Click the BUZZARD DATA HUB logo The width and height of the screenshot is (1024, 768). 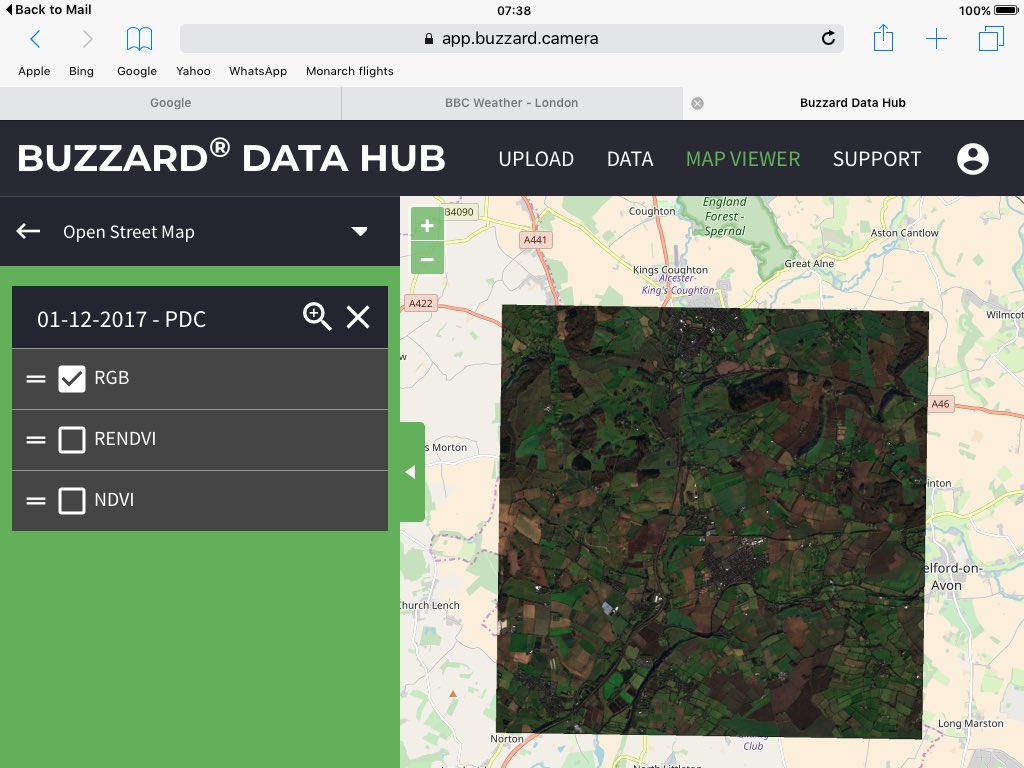(x=231, y=157)
